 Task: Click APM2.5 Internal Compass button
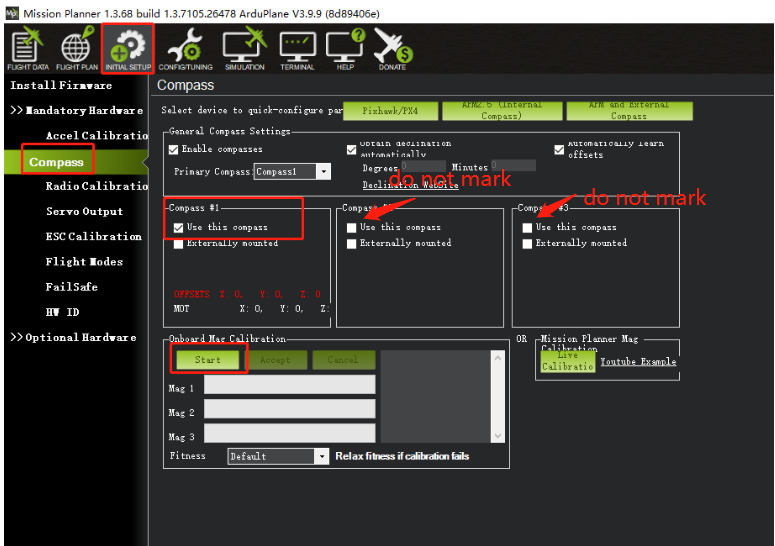502,111
